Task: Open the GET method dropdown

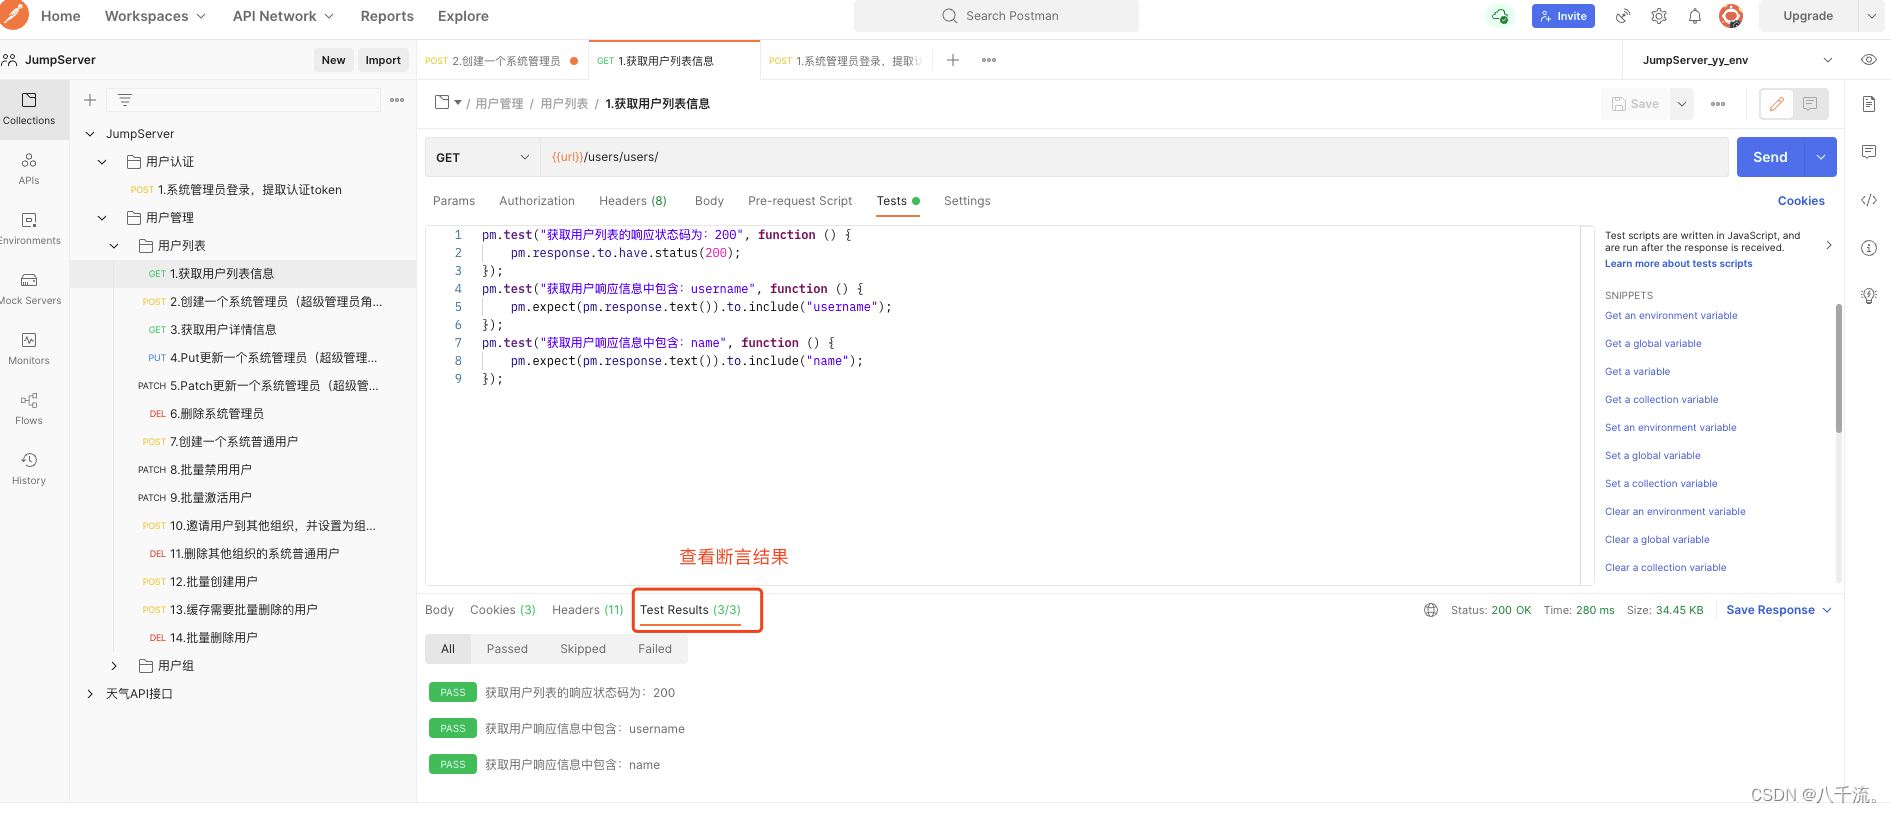Action: (x=482, y=157)
